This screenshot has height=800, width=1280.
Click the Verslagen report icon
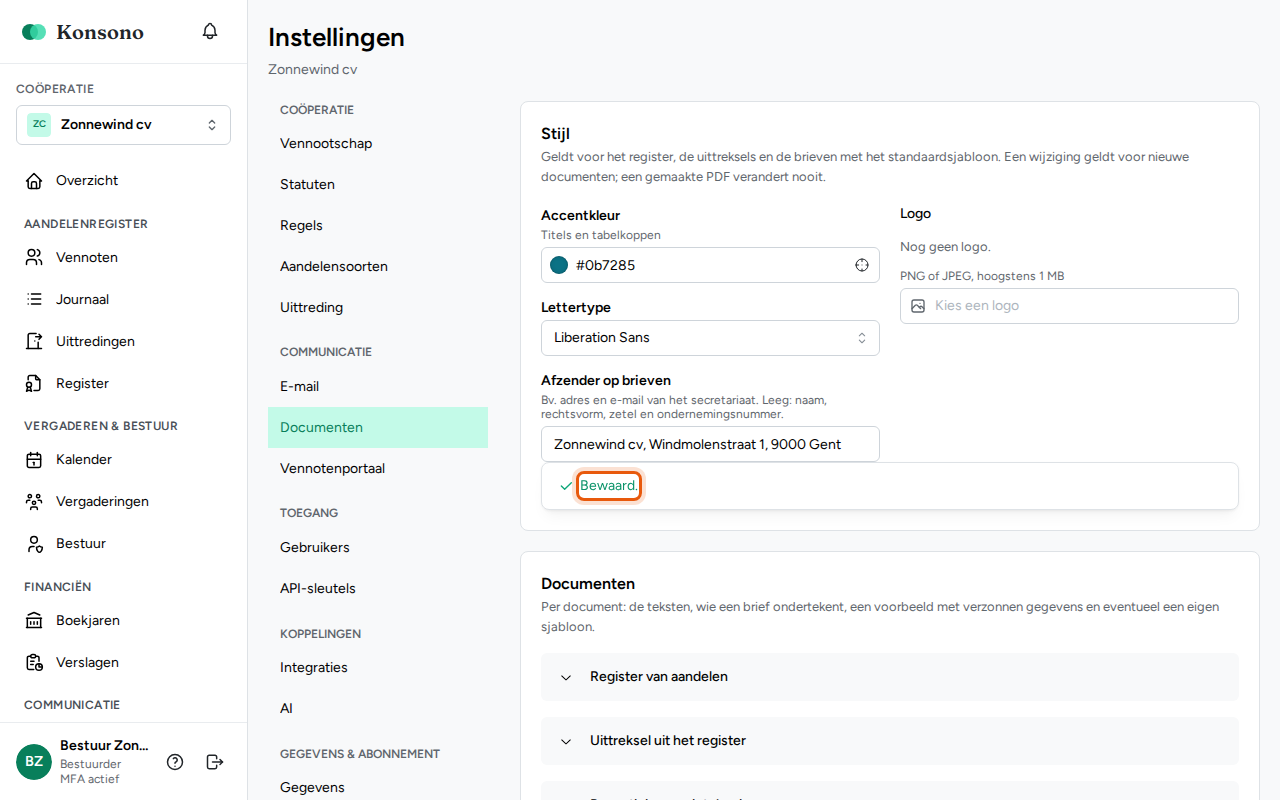click(34, 663)
